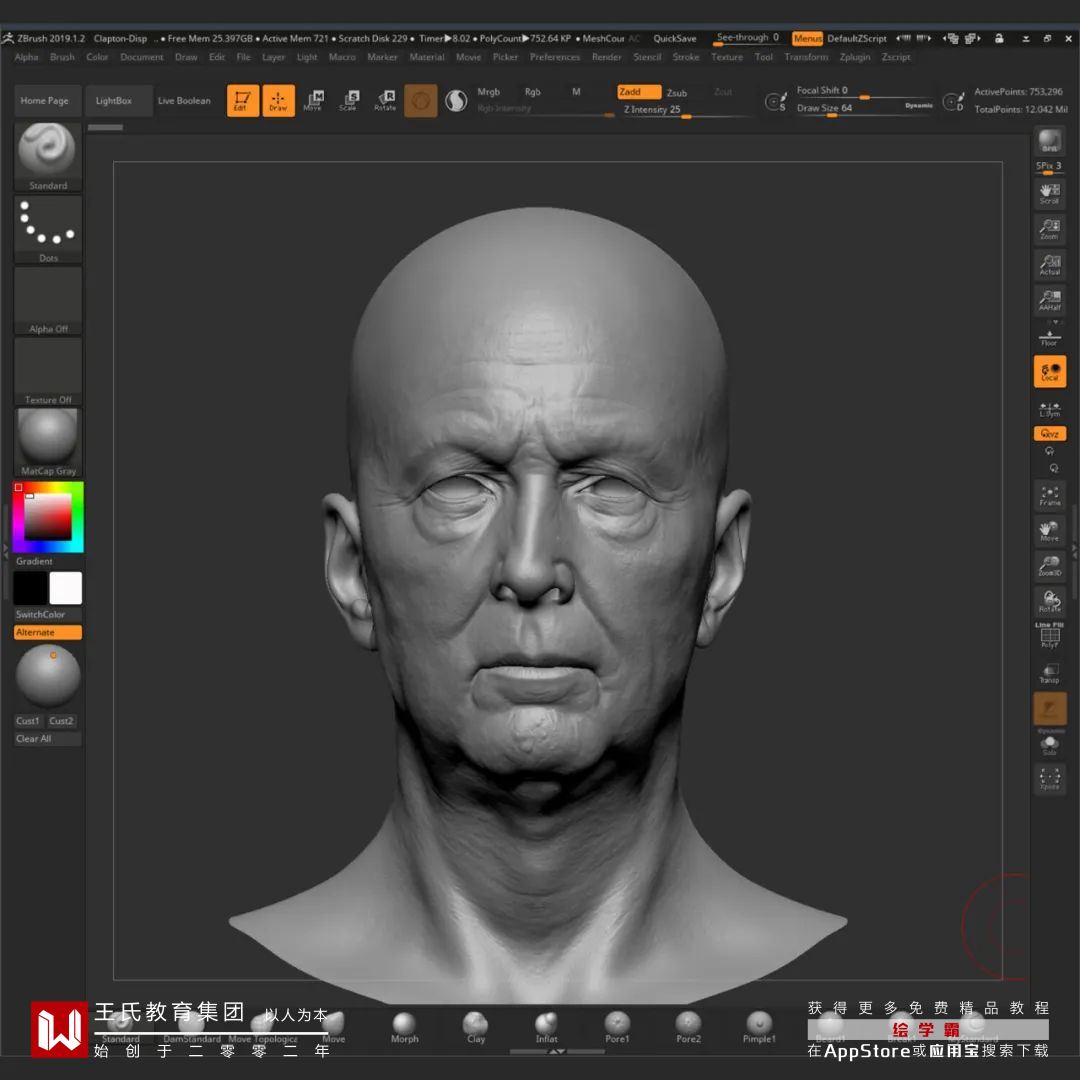Image resolution: width=1080 pixels, height=1080 pixels.
Task: Click the Scroll canvas icon
Action: coord(1050,194)
